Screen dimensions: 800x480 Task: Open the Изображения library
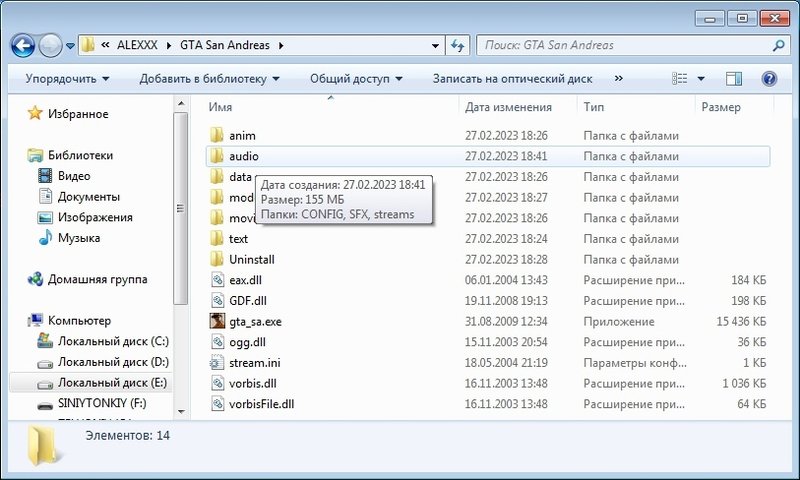[x=95, y=217]
